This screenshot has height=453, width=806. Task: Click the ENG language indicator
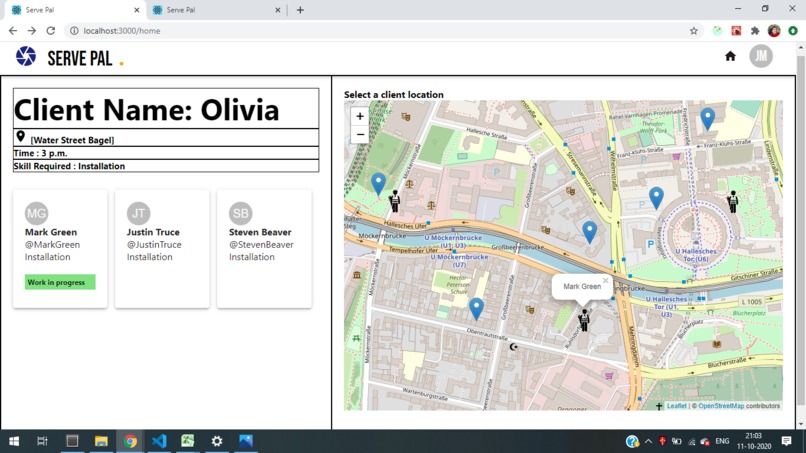click(722, 441)
